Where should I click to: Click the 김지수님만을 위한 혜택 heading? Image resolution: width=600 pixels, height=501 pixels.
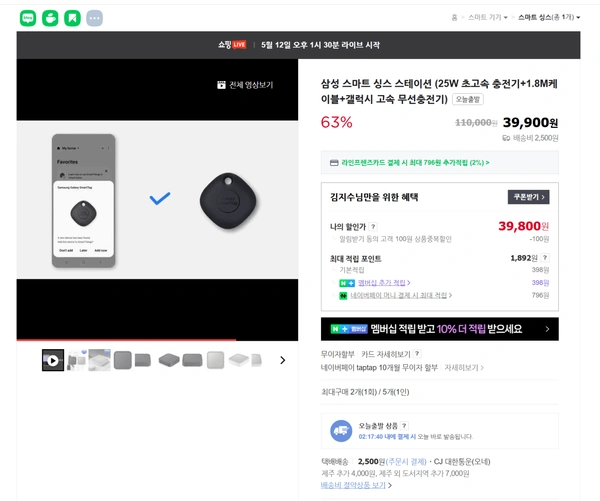pyautogui.click(x=374, y=197)
